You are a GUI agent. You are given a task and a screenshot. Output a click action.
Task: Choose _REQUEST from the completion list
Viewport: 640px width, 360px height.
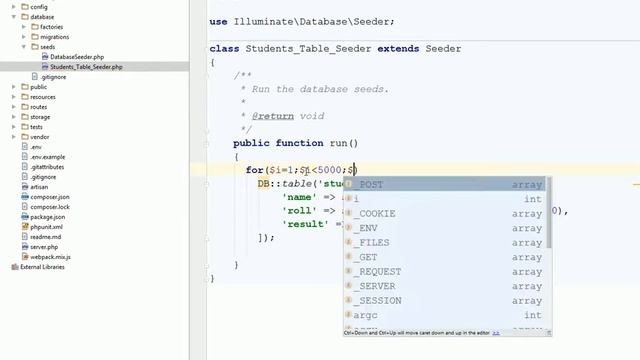pos(445,271)
